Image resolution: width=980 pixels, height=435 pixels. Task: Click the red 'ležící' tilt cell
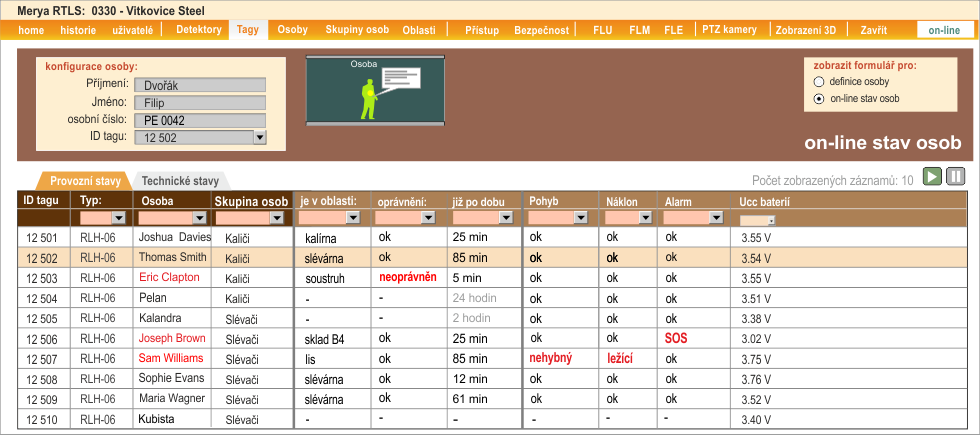pyautogui.click(x=621, y=358)
